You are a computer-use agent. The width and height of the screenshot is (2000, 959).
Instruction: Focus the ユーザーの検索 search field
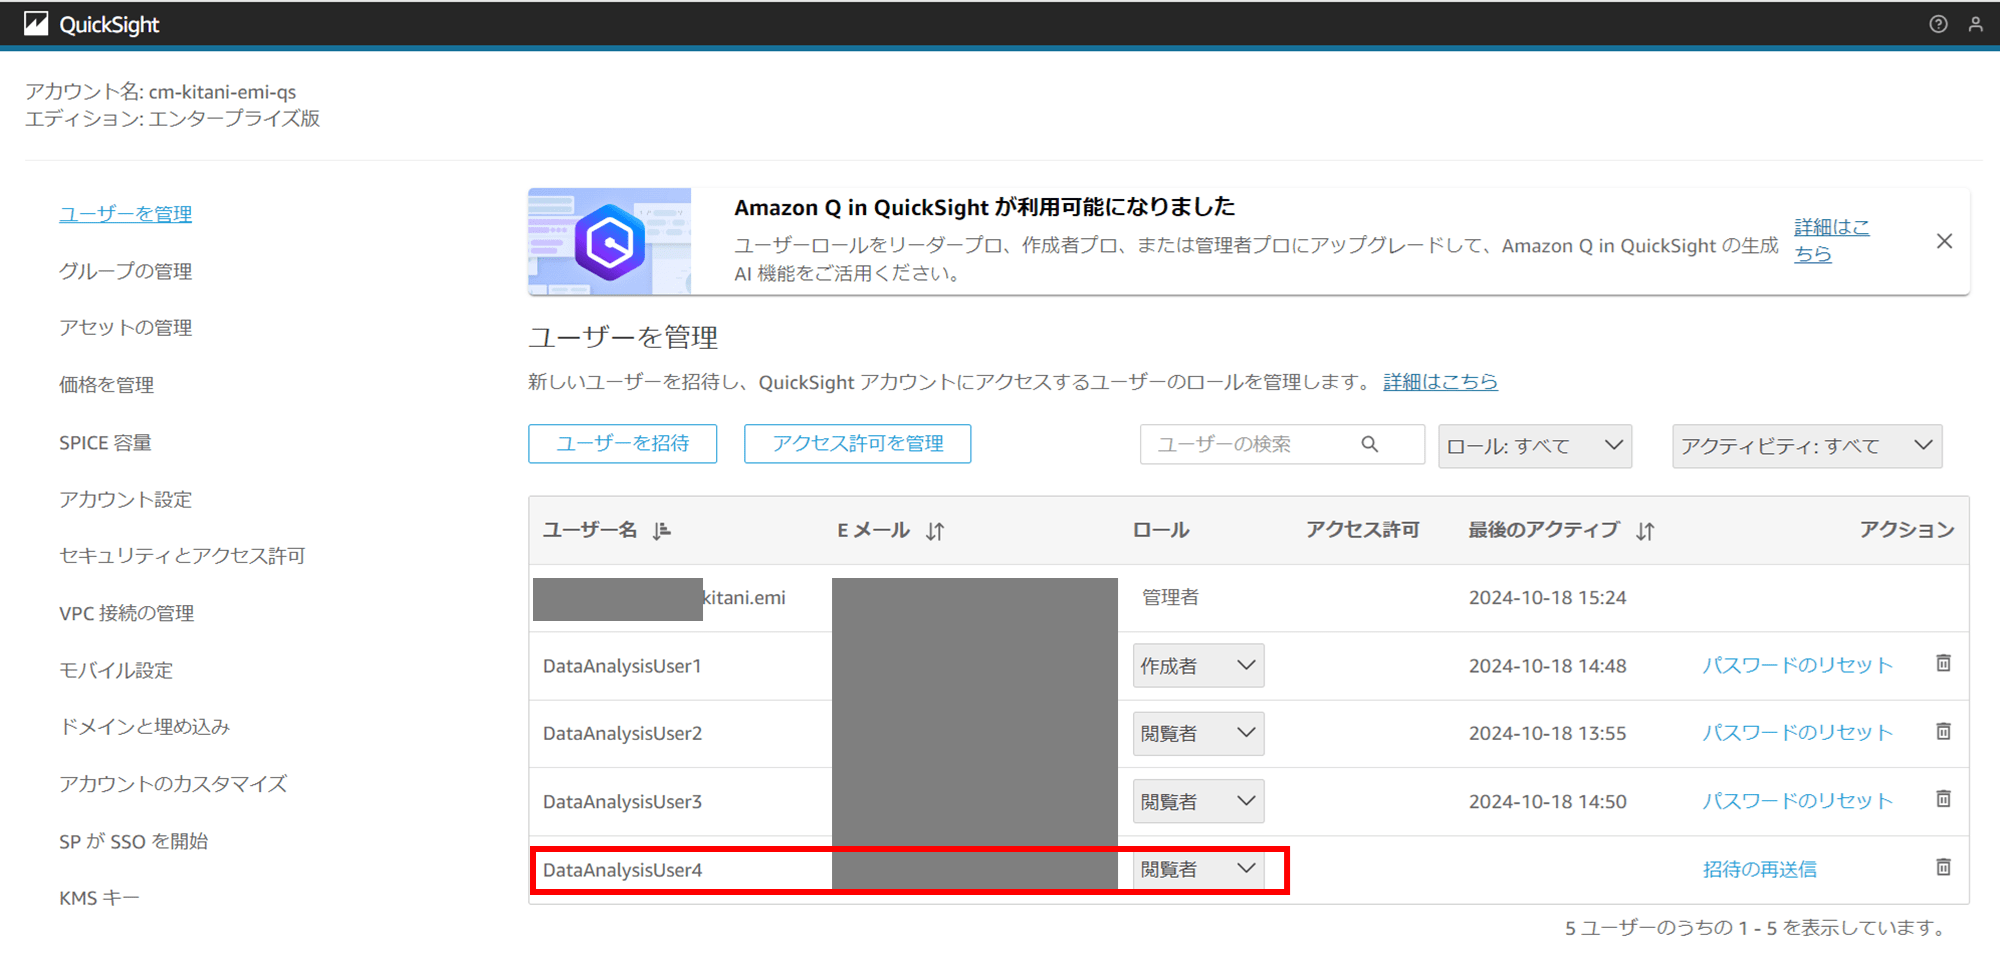1282,444
